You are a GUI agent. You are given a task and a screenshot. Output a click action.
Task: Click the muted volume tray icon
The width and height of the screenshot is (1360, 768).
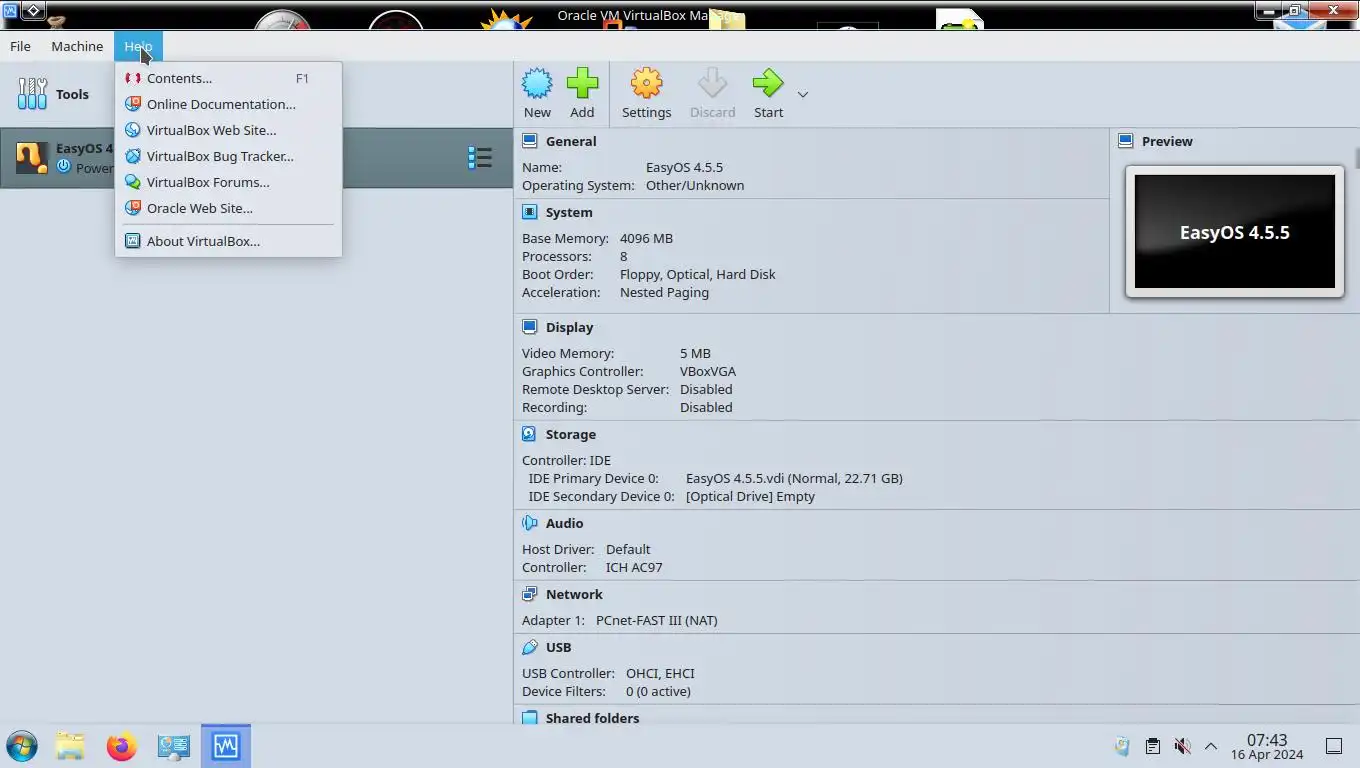1182,746
